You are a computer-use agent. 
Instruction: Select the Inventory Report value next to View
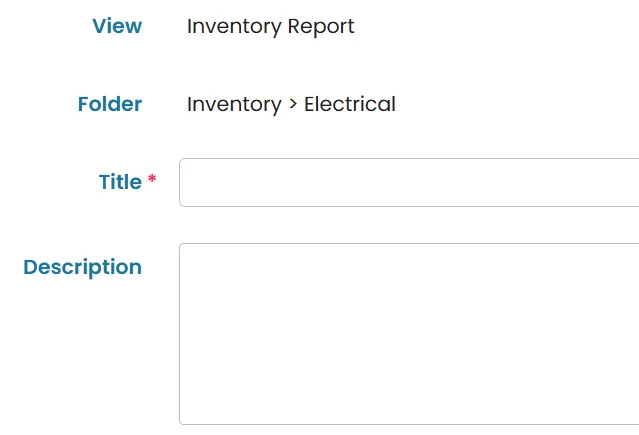271,26
